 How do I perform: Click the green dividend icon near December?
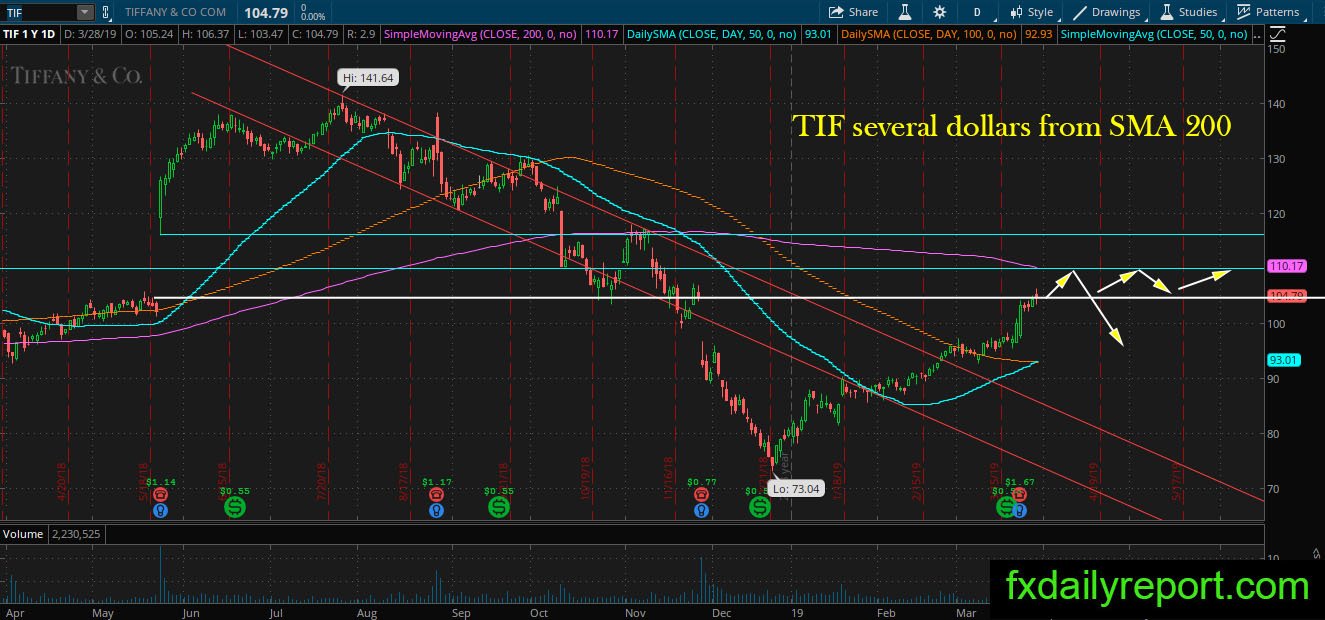pos(759,507)
